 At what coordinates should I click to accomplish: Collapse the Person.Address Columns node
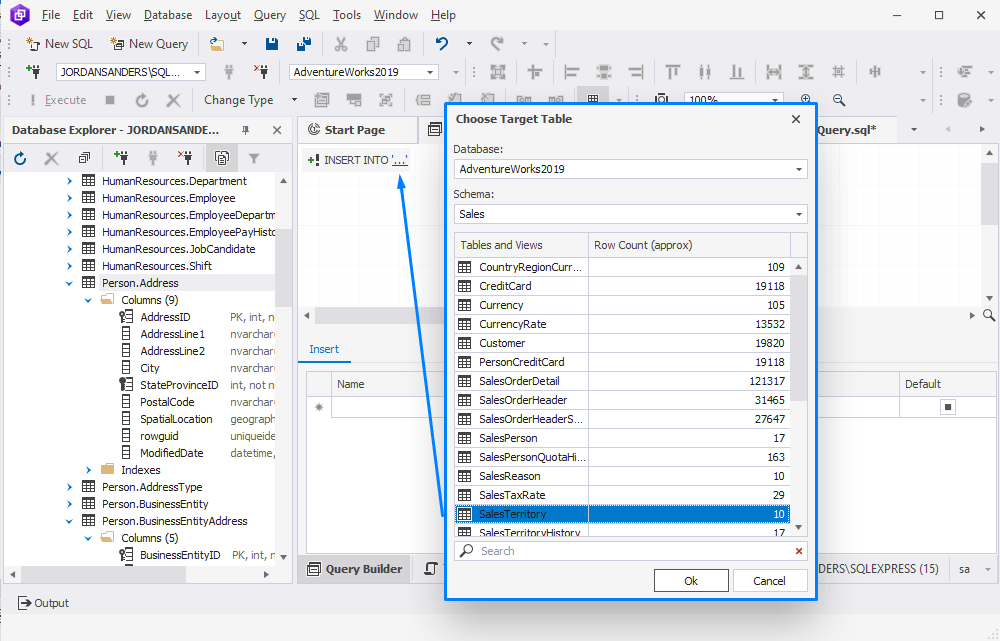click(88, 299)
